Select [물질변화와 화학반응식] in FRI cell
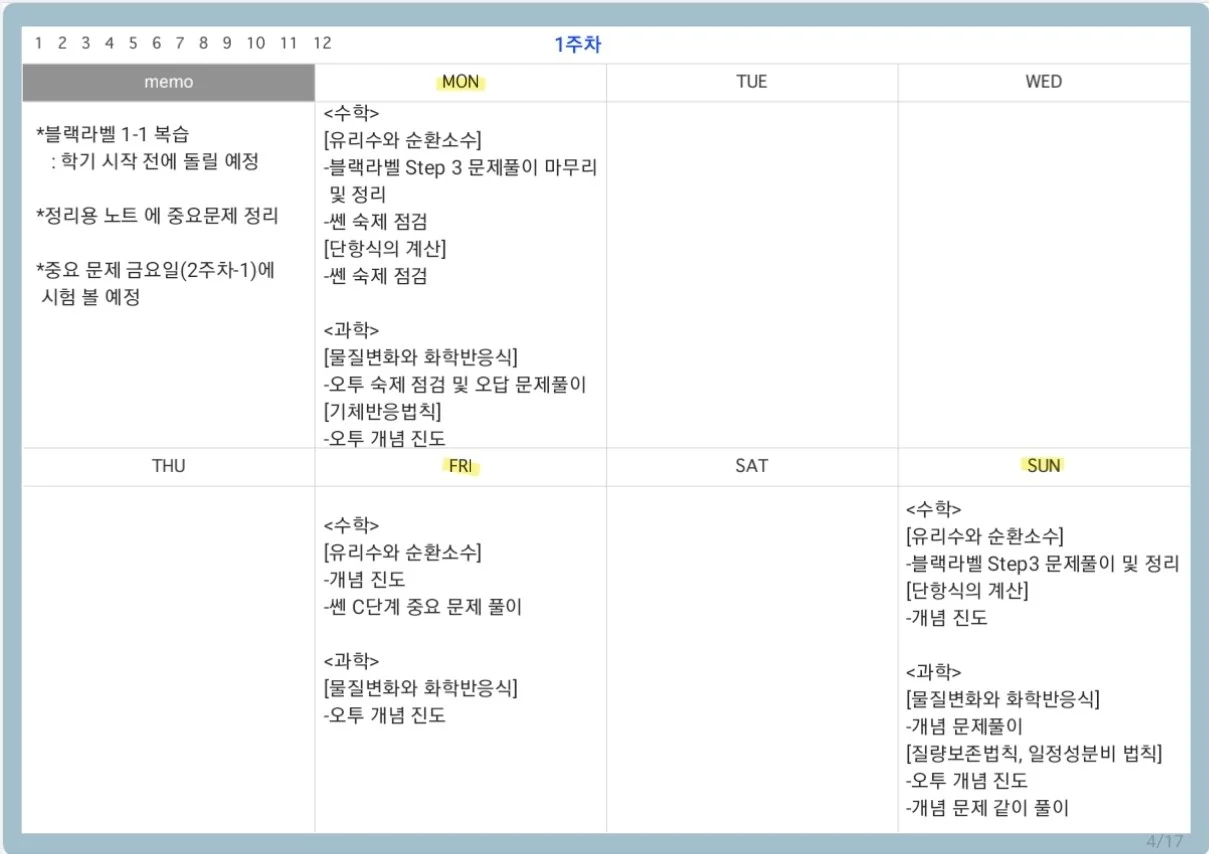 420,688
